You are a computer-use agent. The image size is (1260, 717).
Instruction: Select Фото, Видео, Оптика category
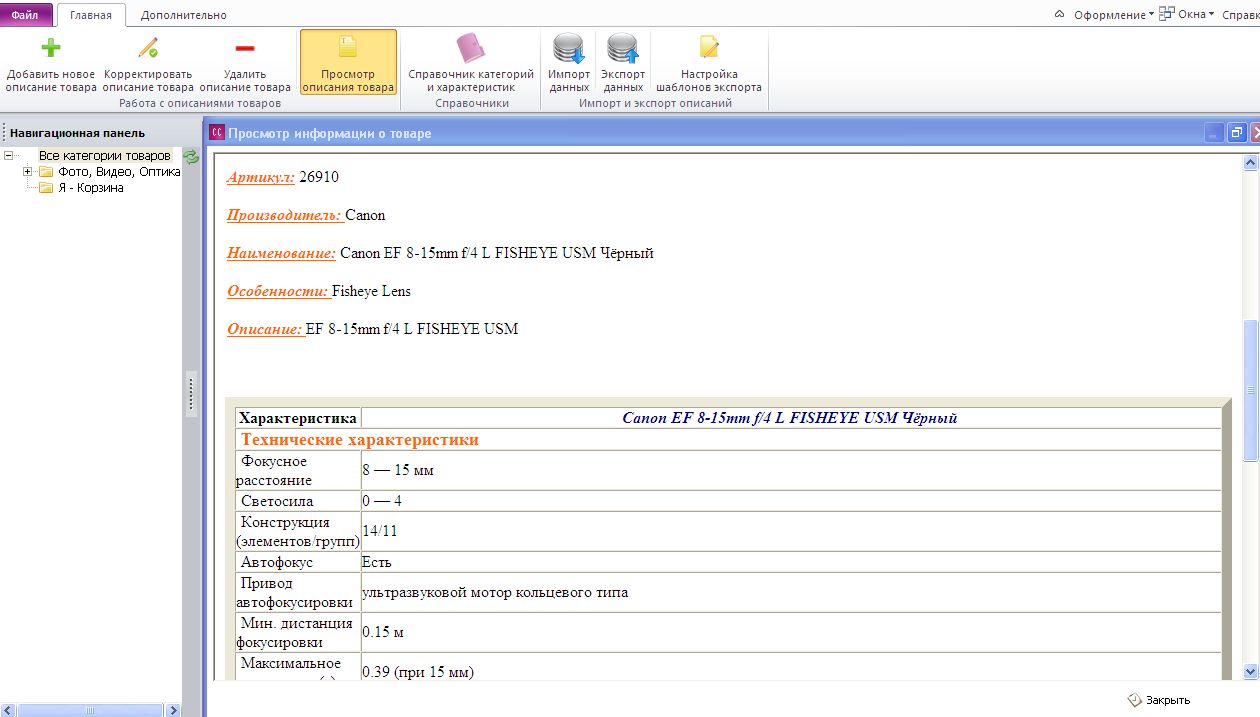[119, 172]
